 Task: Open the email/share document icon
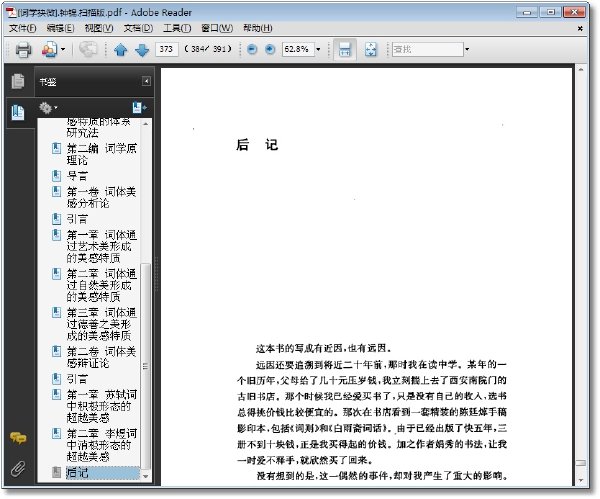49,49
